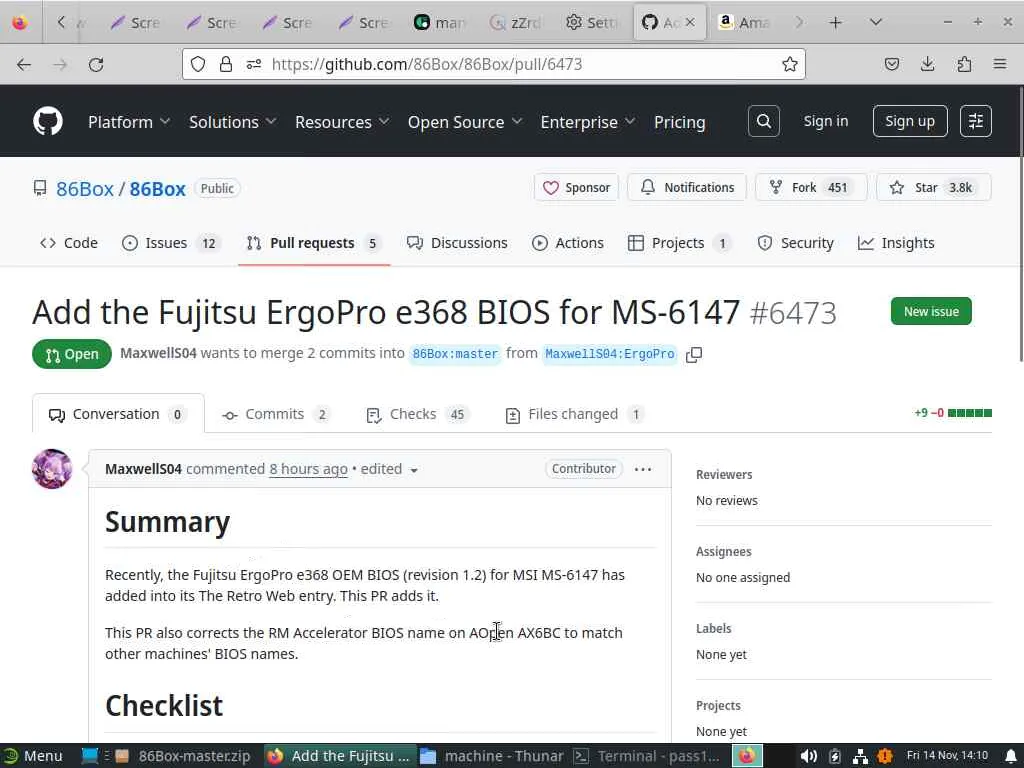Select the Conversation tab

tap(118, 414)
